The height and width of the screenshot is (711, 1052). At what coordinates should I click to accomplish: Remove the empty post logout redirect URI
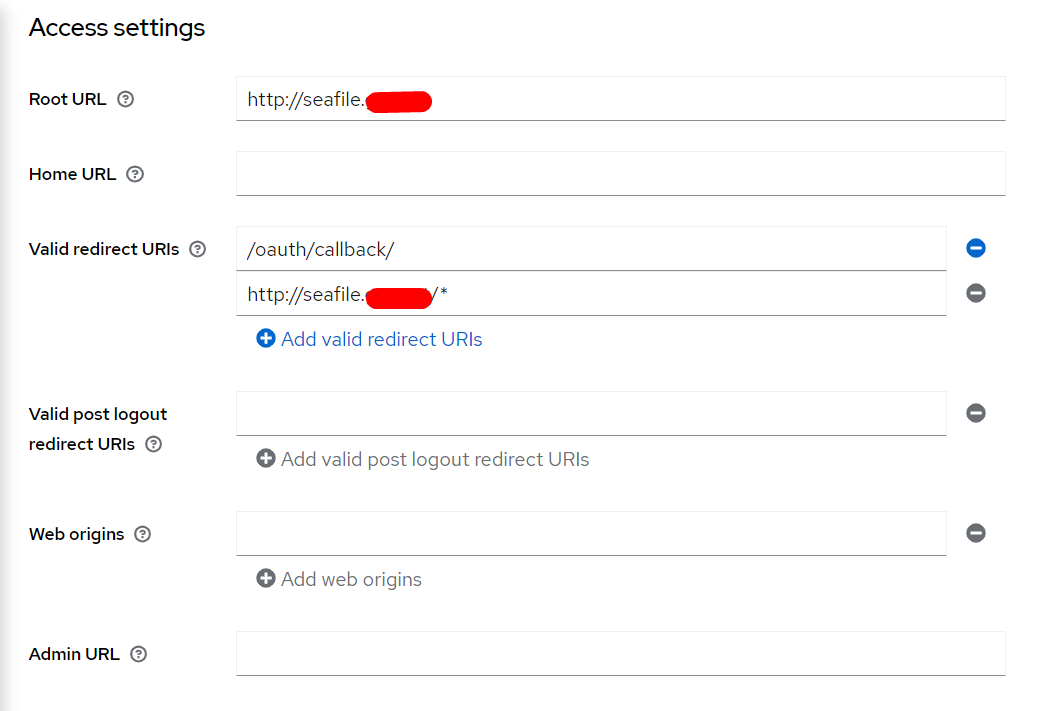tap(976, 413)
